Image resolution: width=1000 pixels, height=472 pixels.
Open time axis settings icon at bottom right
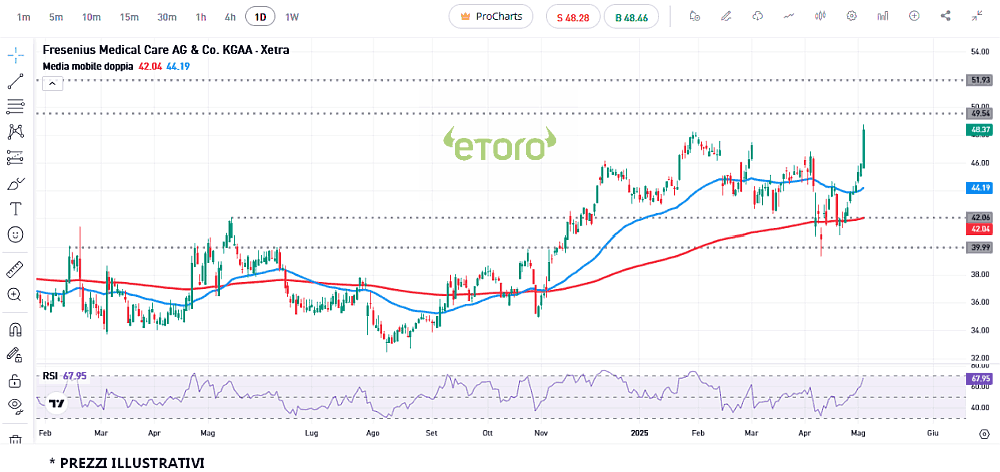(984, 434)
